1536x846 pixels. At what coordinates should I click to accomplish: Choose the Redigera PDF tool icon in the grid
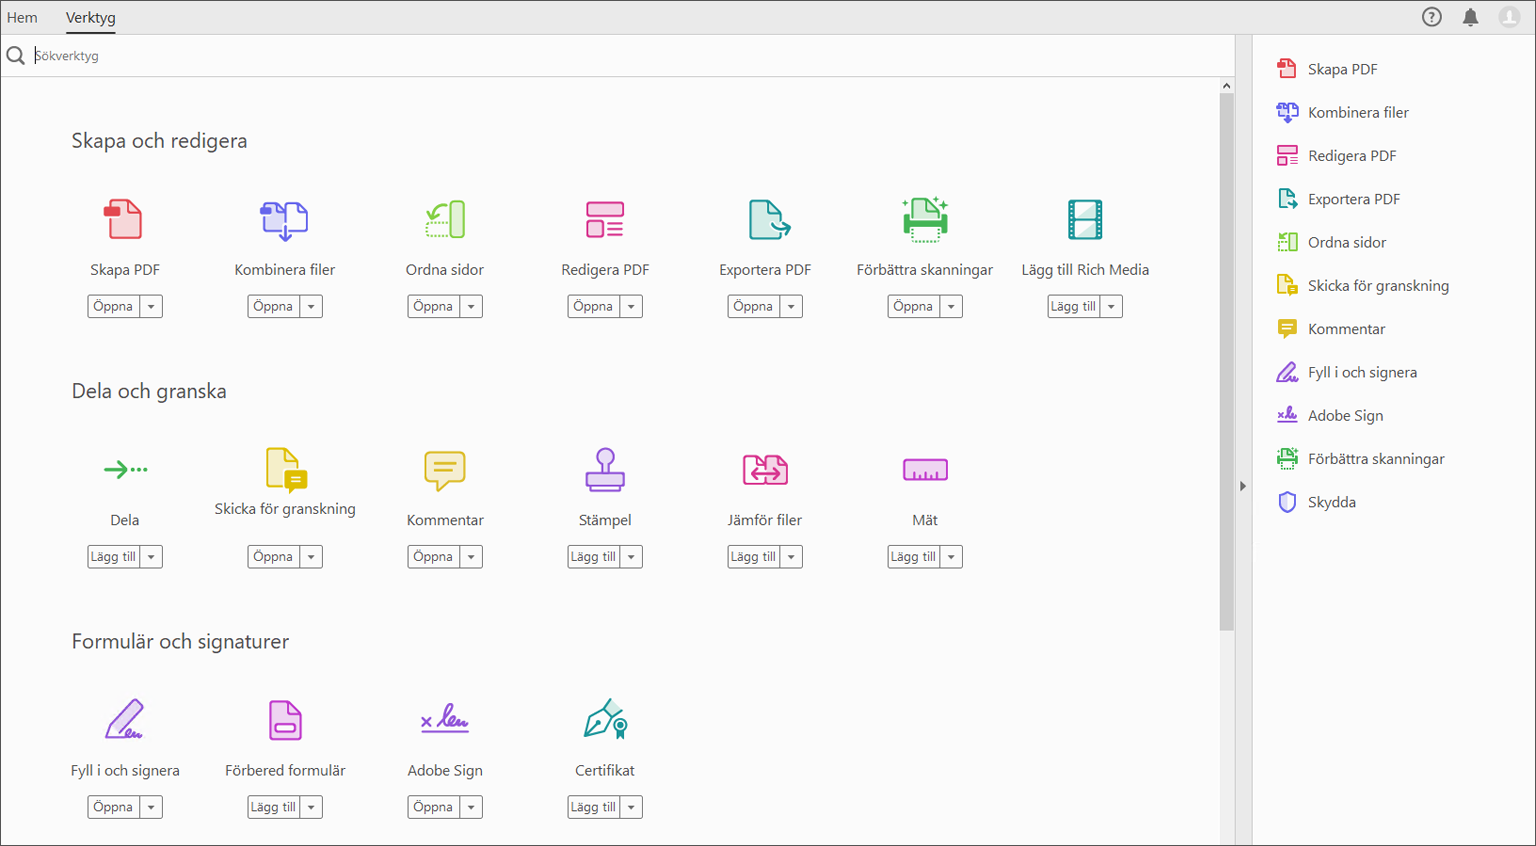pos(605,220)
